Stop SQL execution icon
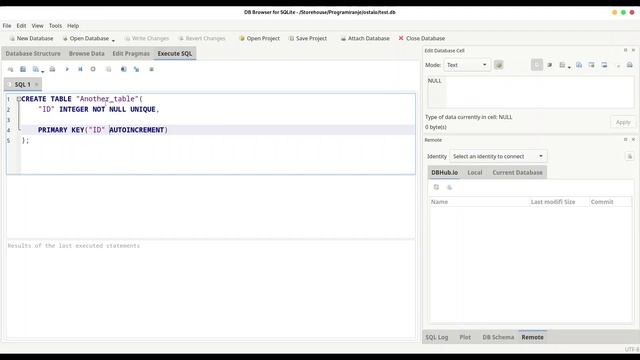 pyautogui.click(x=93, y=69)
